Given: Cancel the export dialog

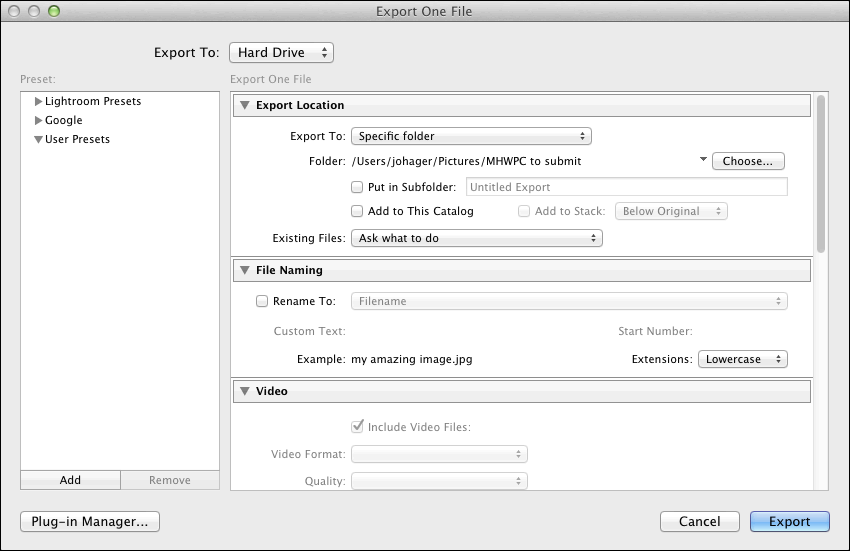Looking at the screenshot, I should tap(700, 521).
